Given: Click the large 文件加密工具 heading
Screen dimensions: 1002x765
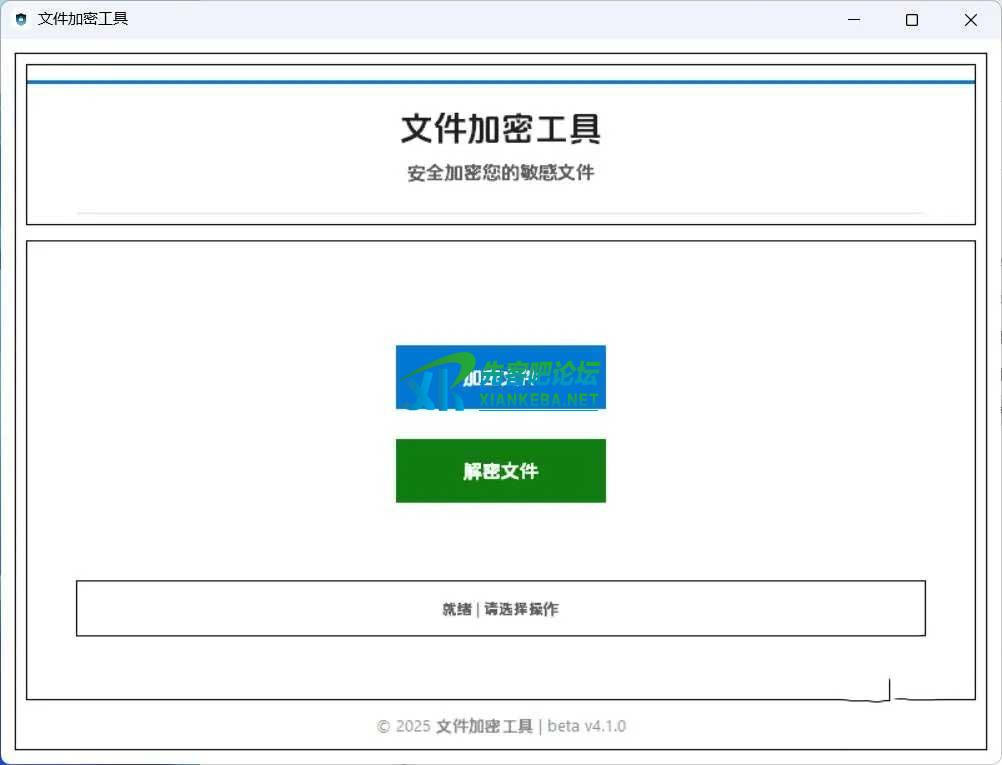Looking at the screenshot, I should point(500,129).
